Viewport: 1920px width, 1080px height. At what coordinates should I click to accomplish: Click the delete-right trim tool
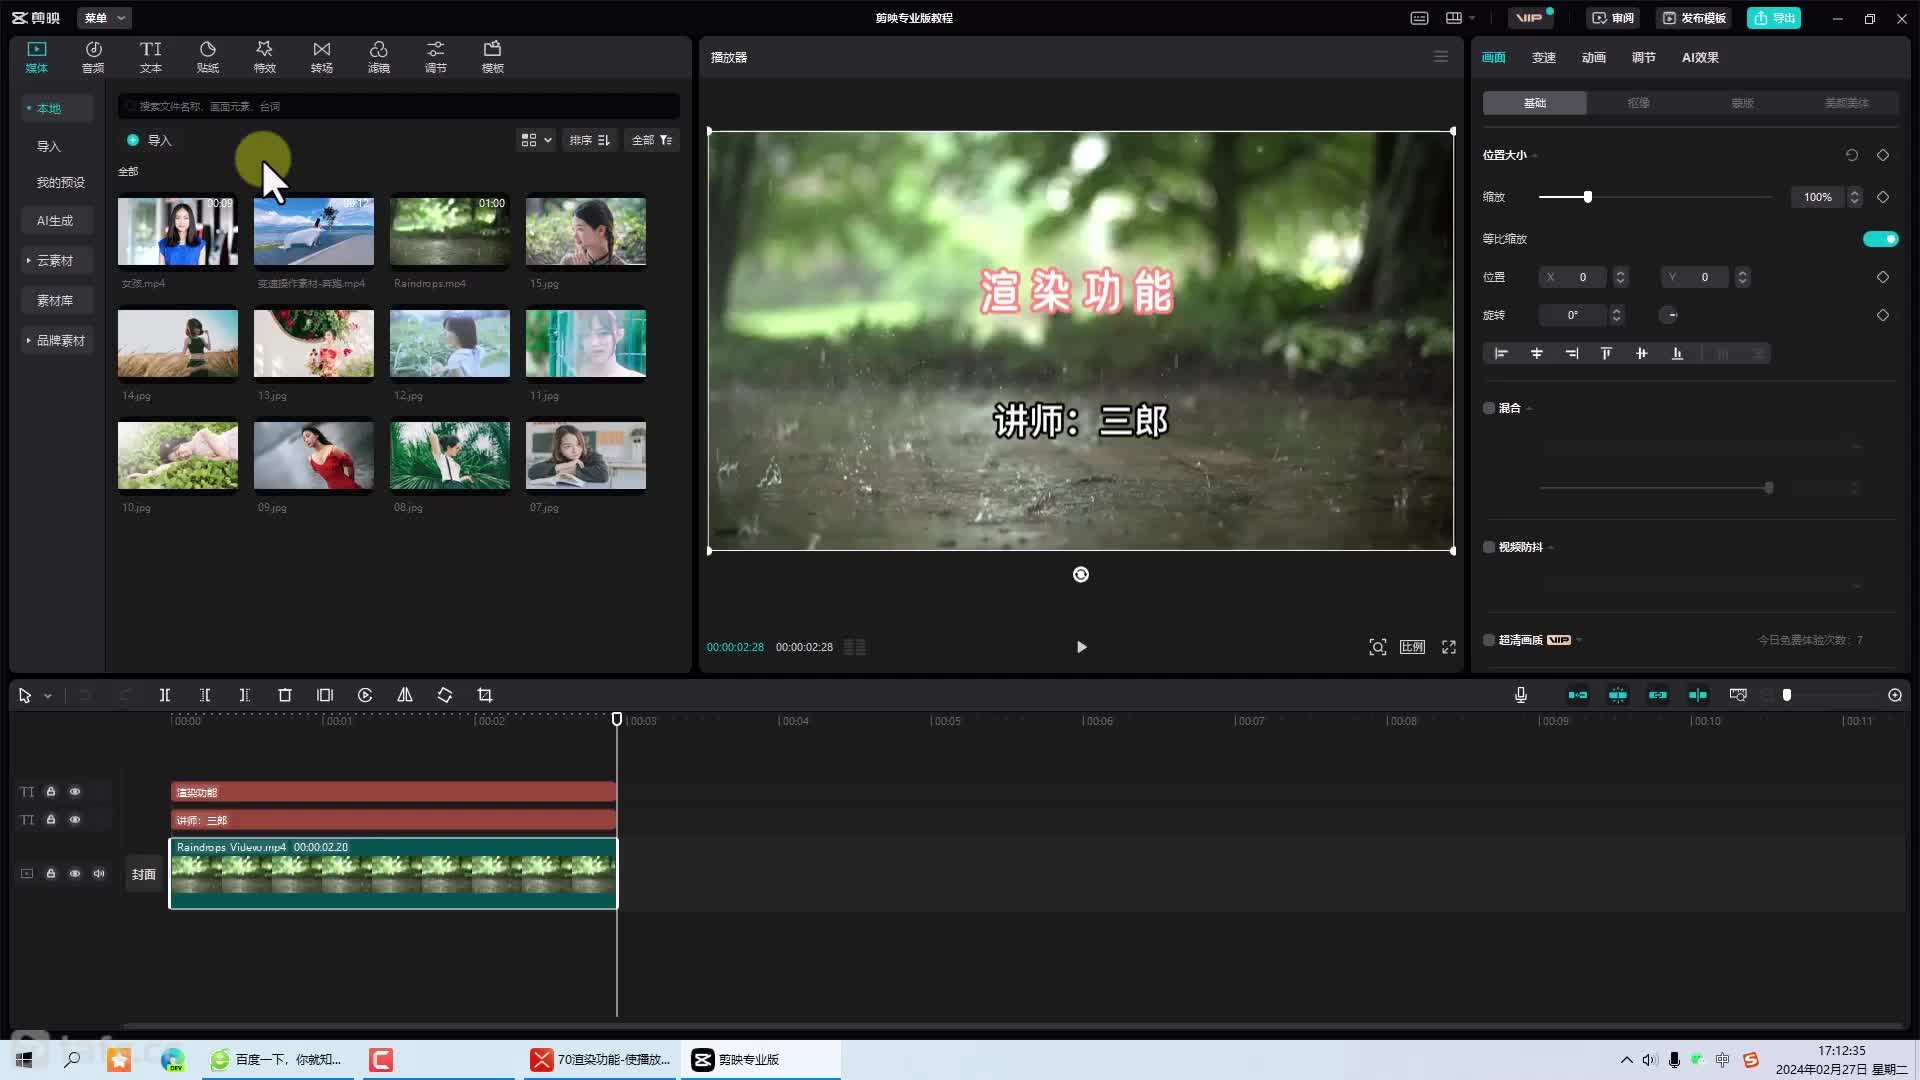pos(245,695)
